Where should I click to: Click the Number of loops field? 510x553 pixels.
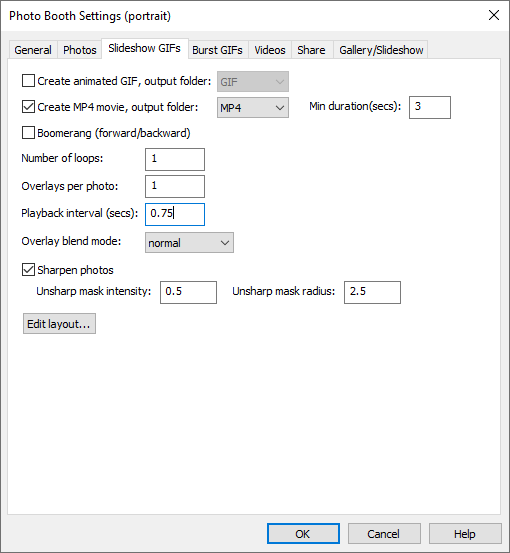[175, 159]
